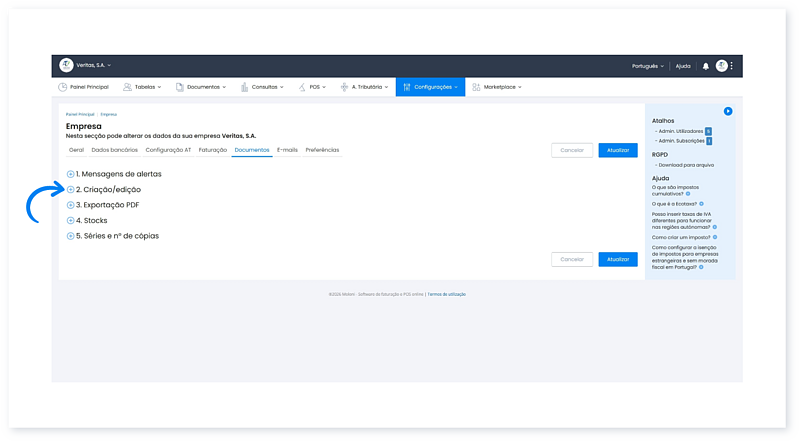Click the user avatar in the top bar
800x442 pixels.
click(x=721, y=66)
